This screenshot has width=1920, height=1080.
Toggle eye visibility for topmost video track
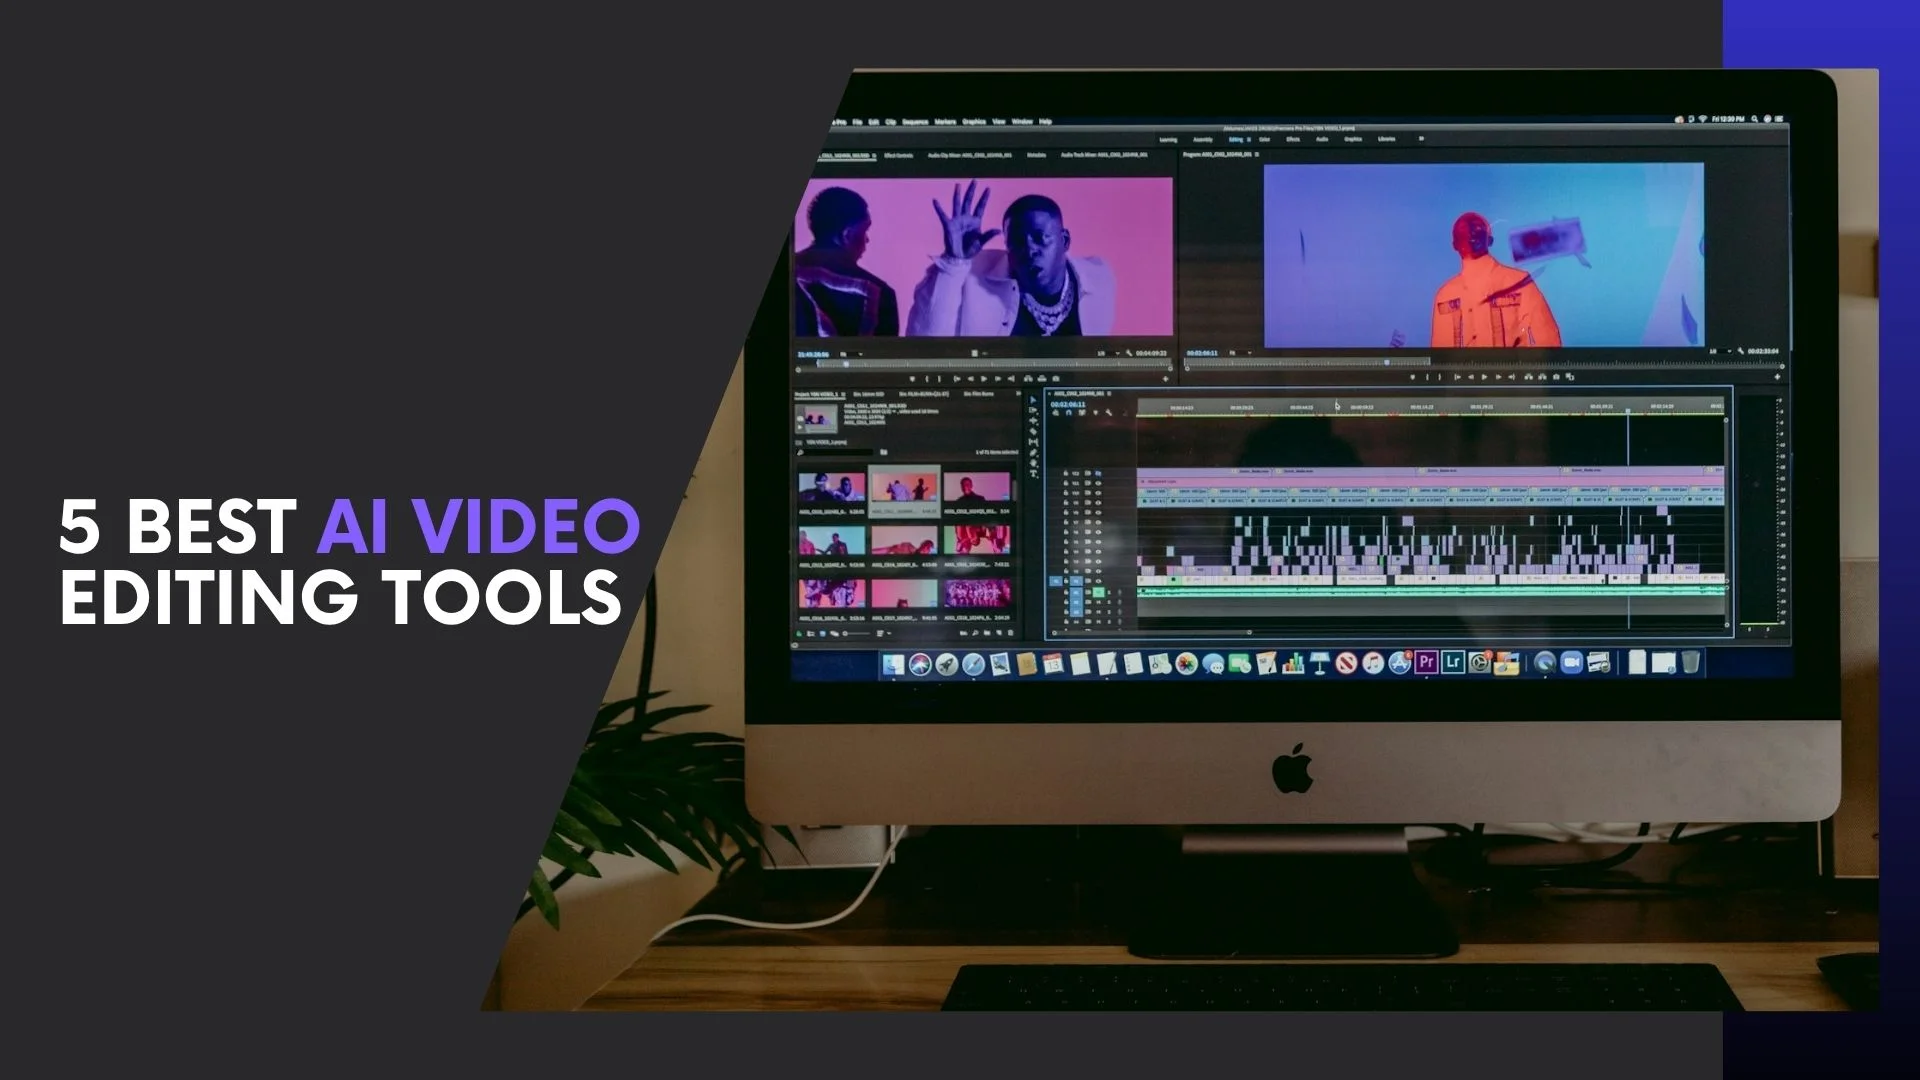pos(1098,473)
